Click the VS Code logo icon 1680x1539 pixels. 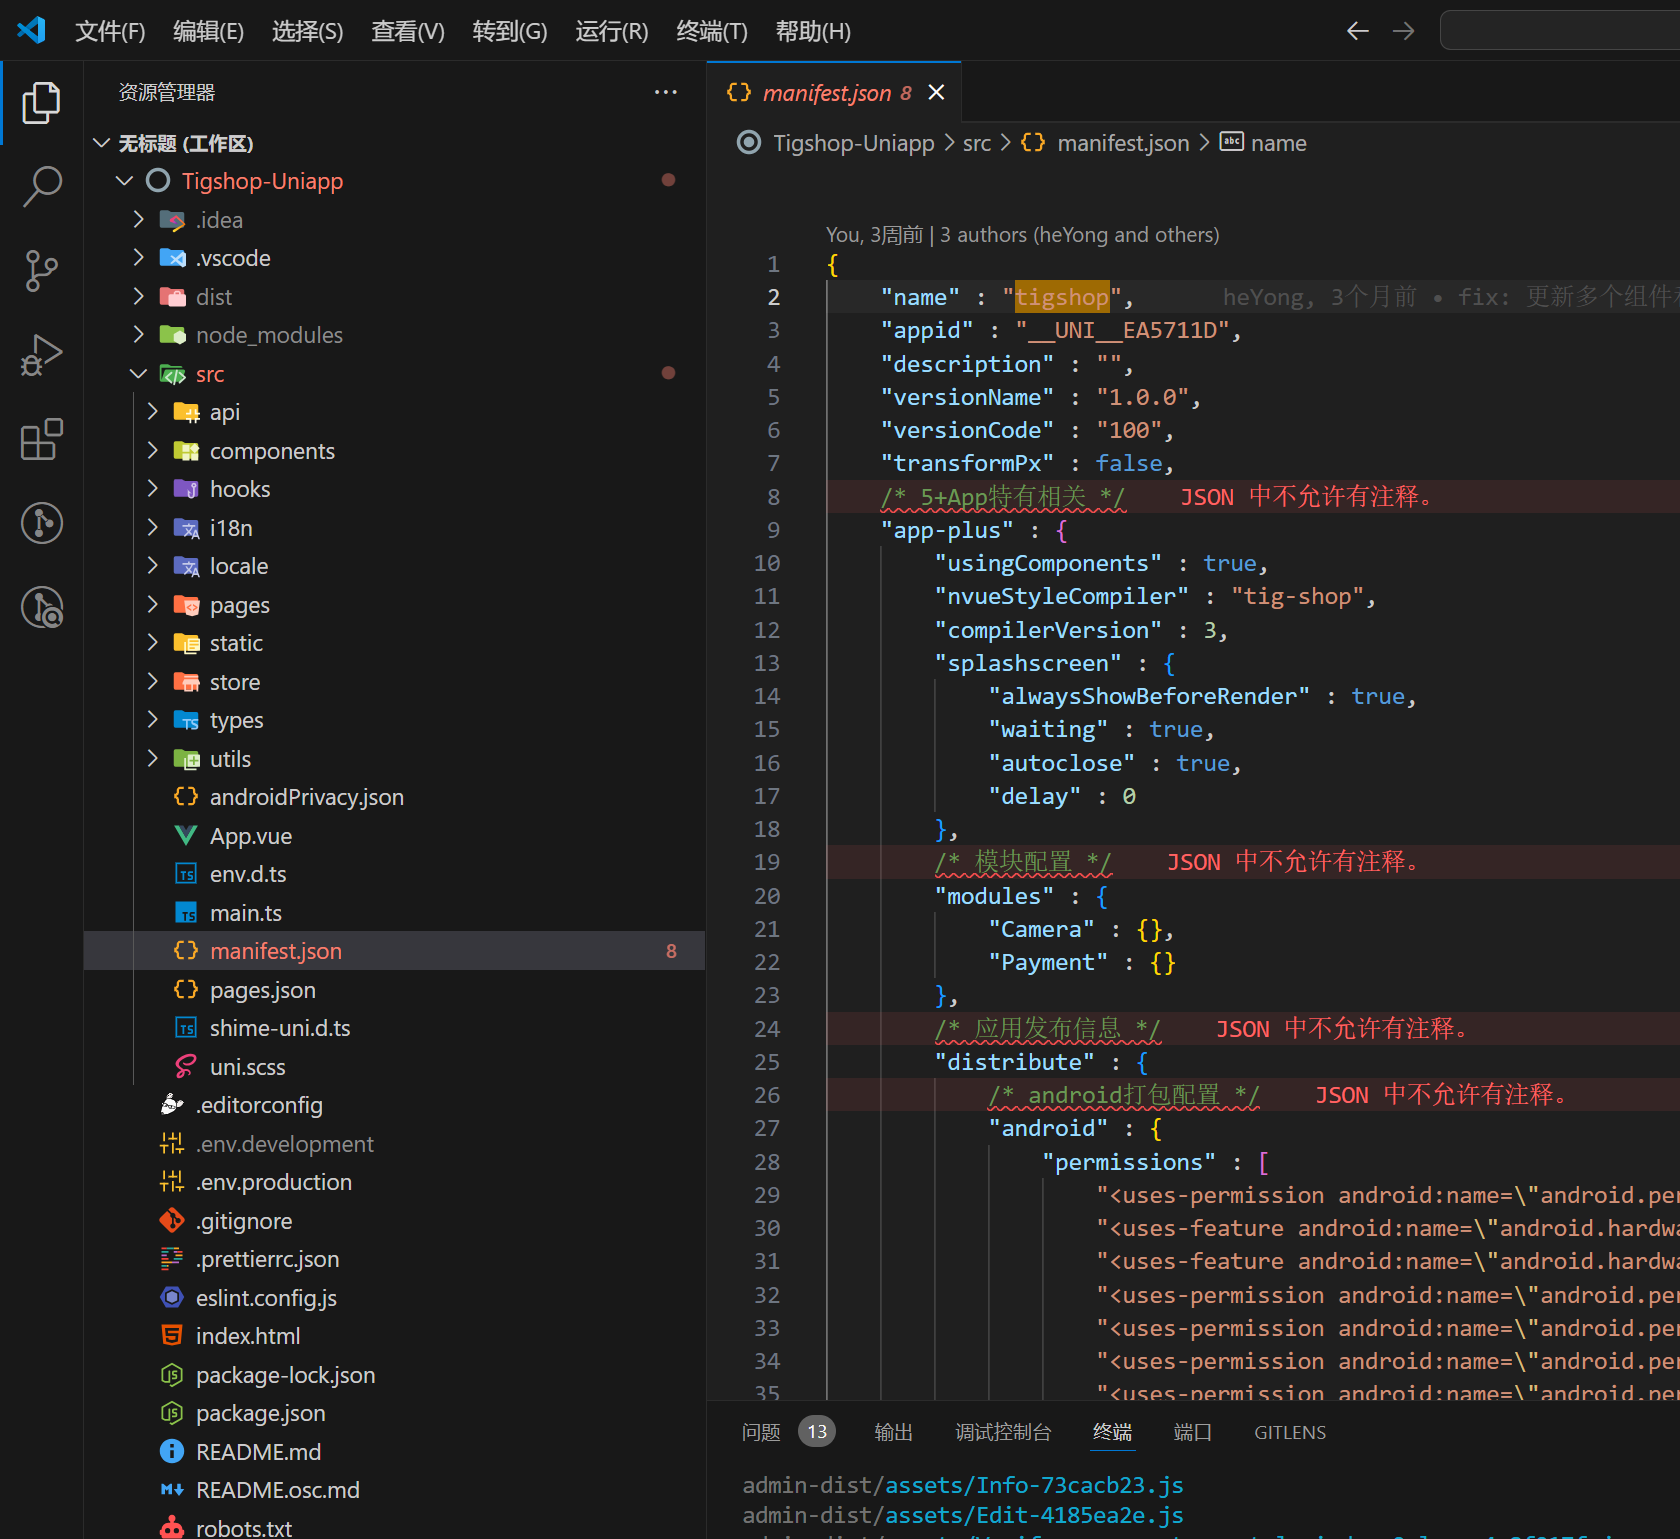(x=31, y=30)
